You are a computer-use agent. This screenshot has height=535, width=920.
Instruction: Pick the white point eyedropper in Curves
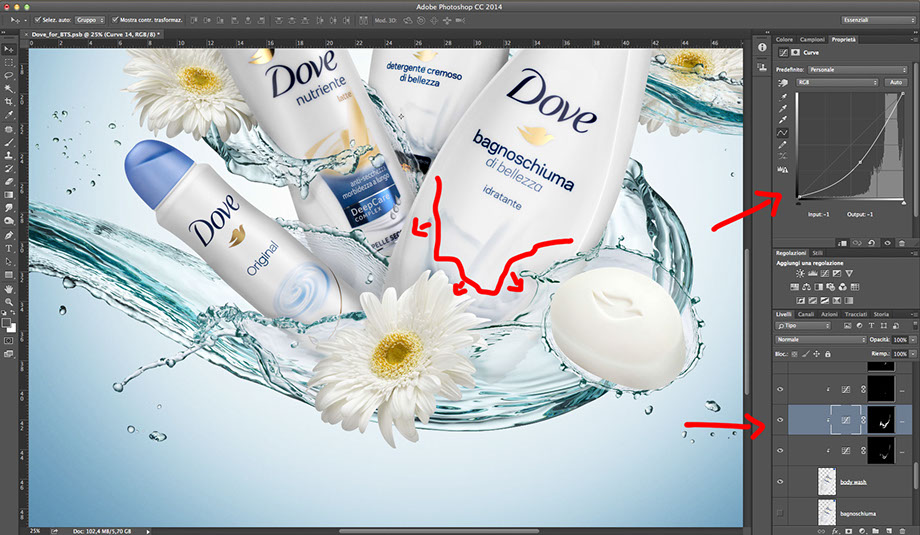[x=783, y=120]
